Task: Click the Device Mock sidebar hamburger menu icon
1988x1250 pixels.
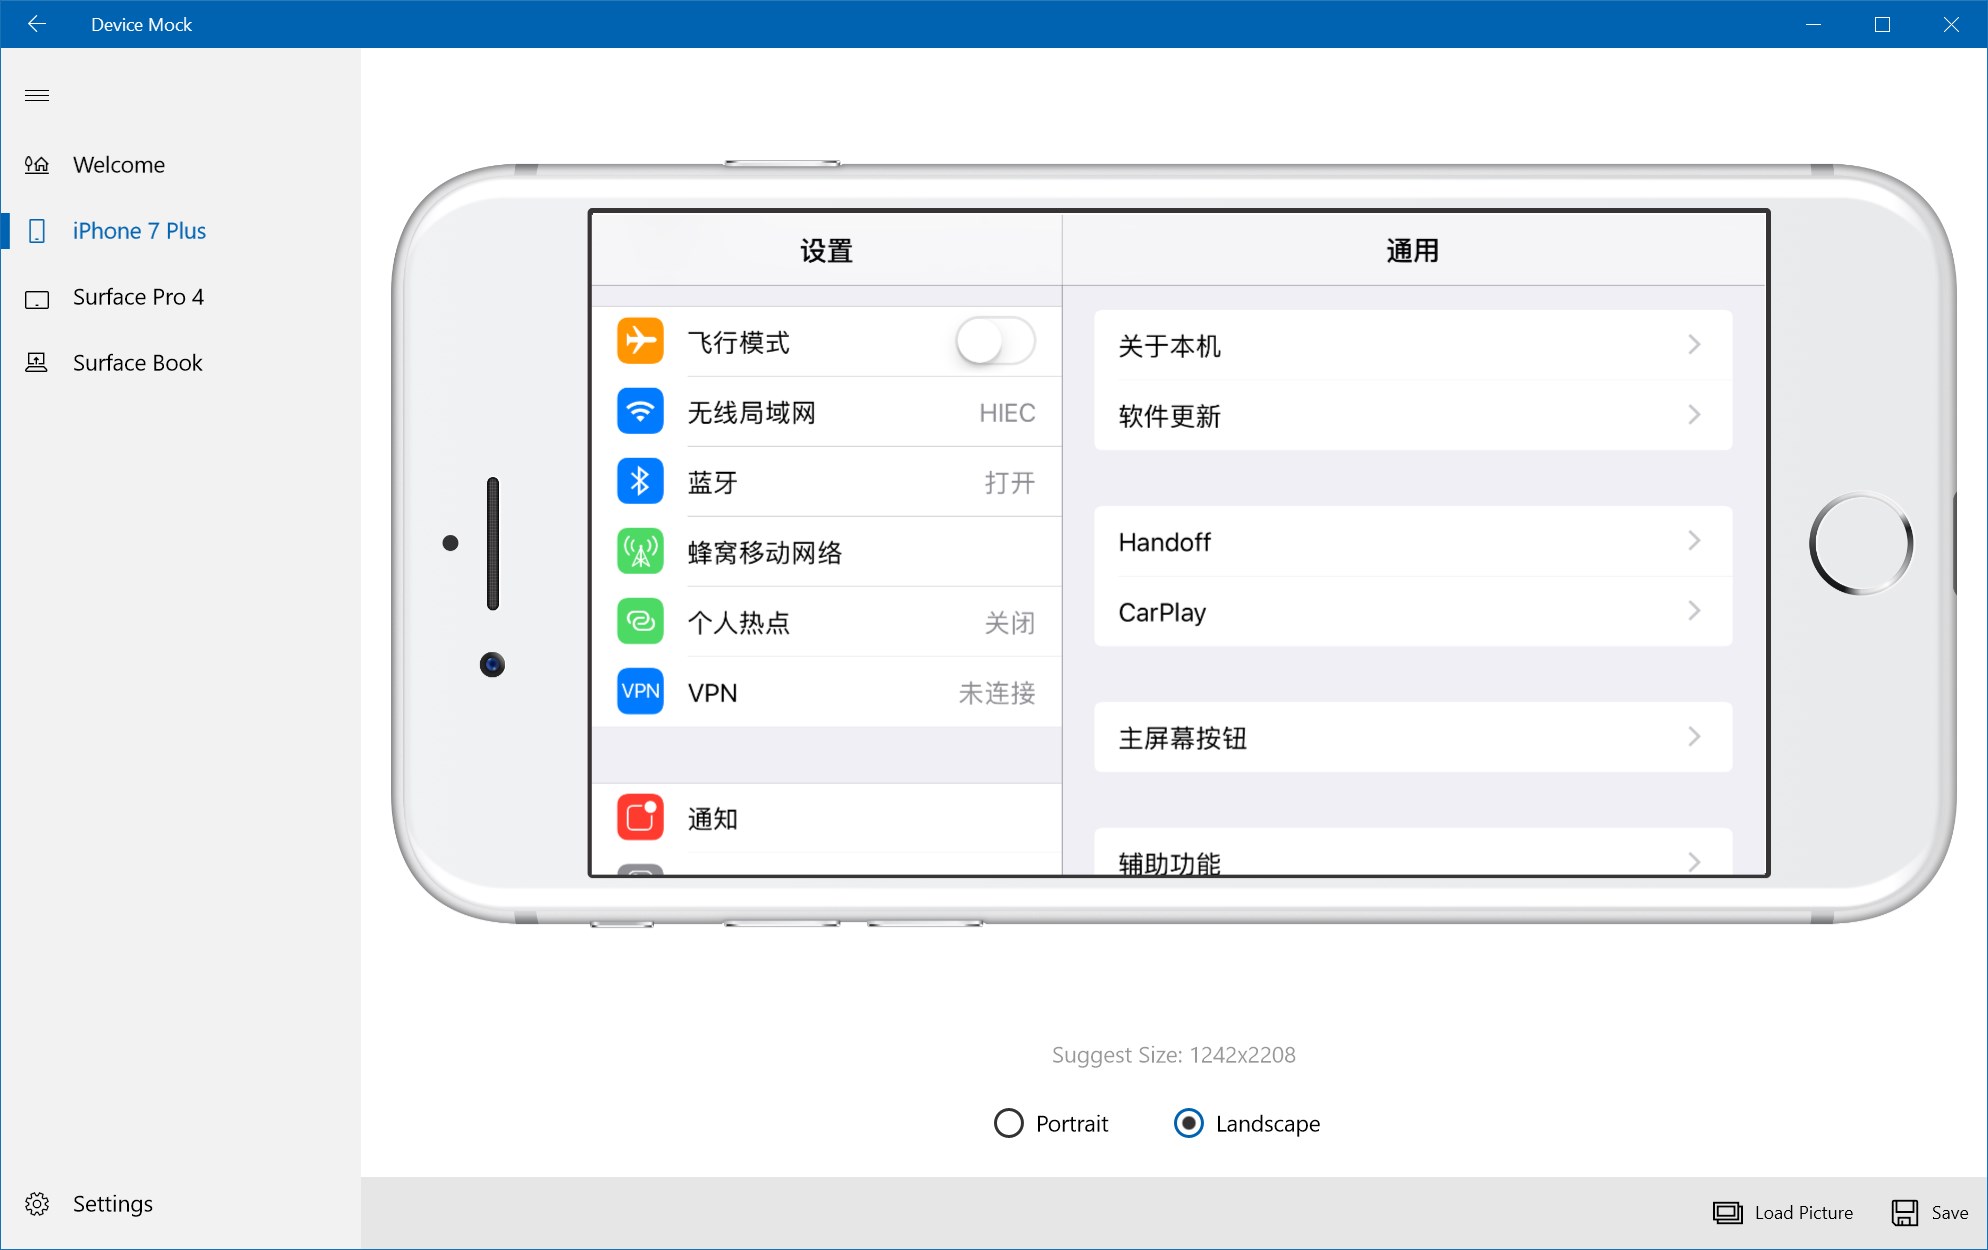Action: click(x=37, y=94)
